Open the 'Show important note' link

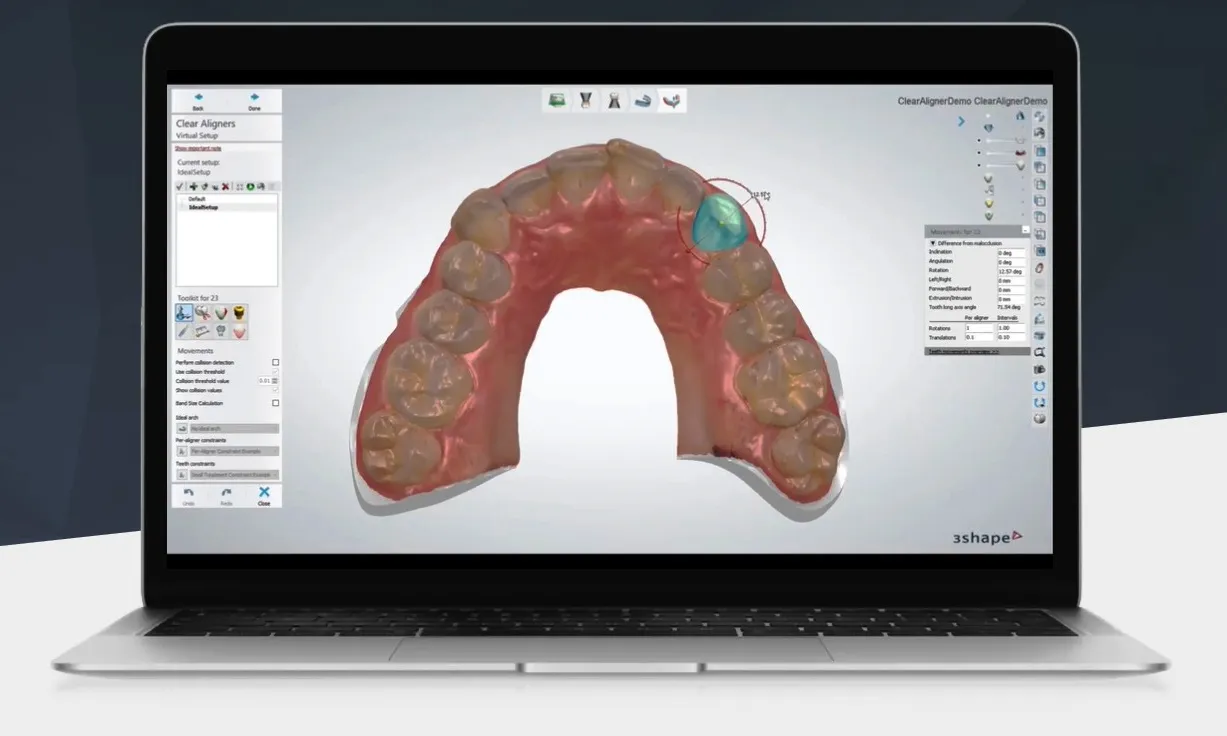click(198, 148)
